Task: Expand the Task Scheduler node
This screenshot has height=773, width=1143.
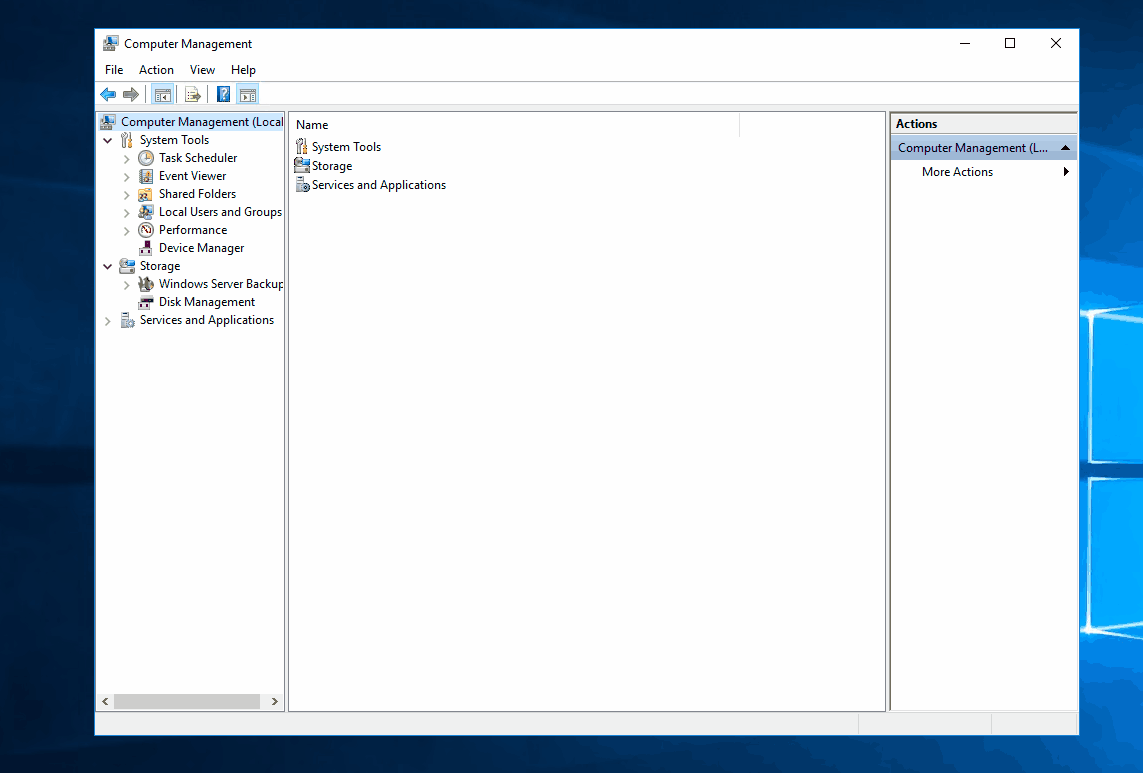Action: [127, 158]
